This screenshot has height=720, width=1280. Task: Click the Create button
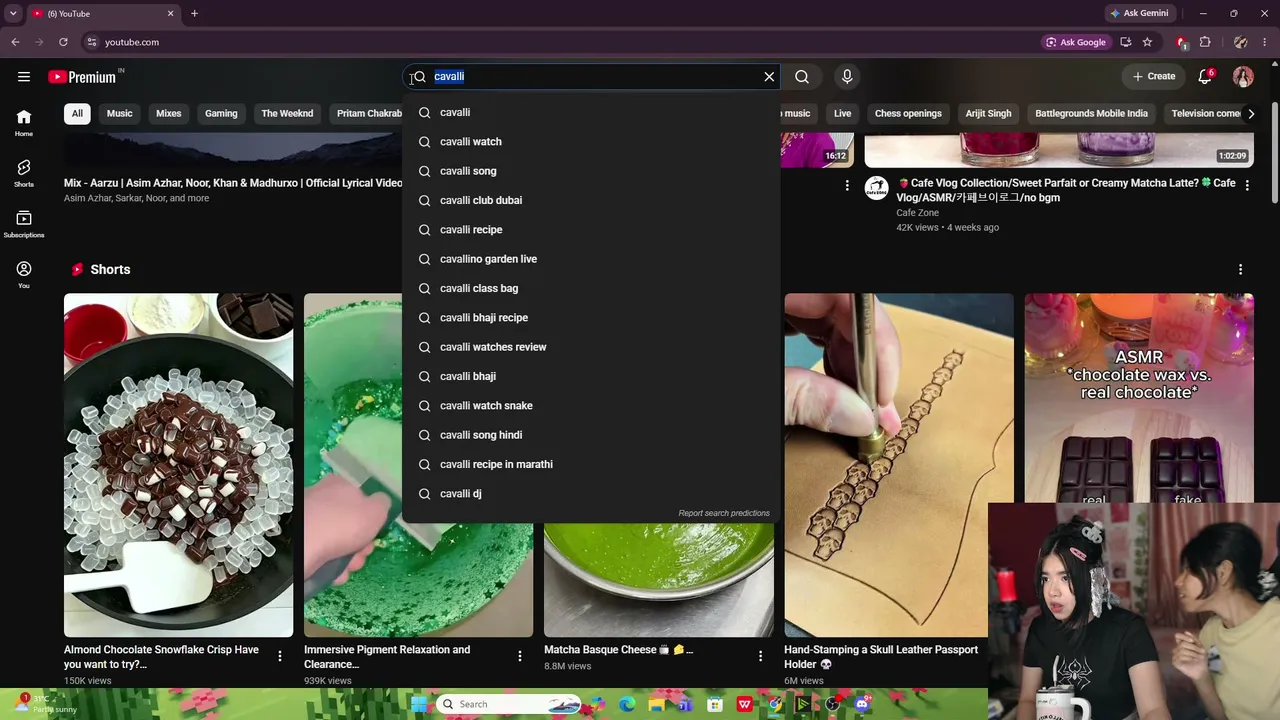point(1153,76)
